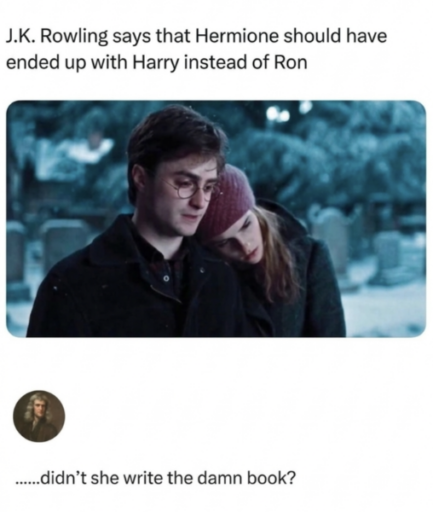The width and height of the screenshot is (433, 512).
Task: Click the "J.K. Rowling" name in headline
Action: point(56,37)
